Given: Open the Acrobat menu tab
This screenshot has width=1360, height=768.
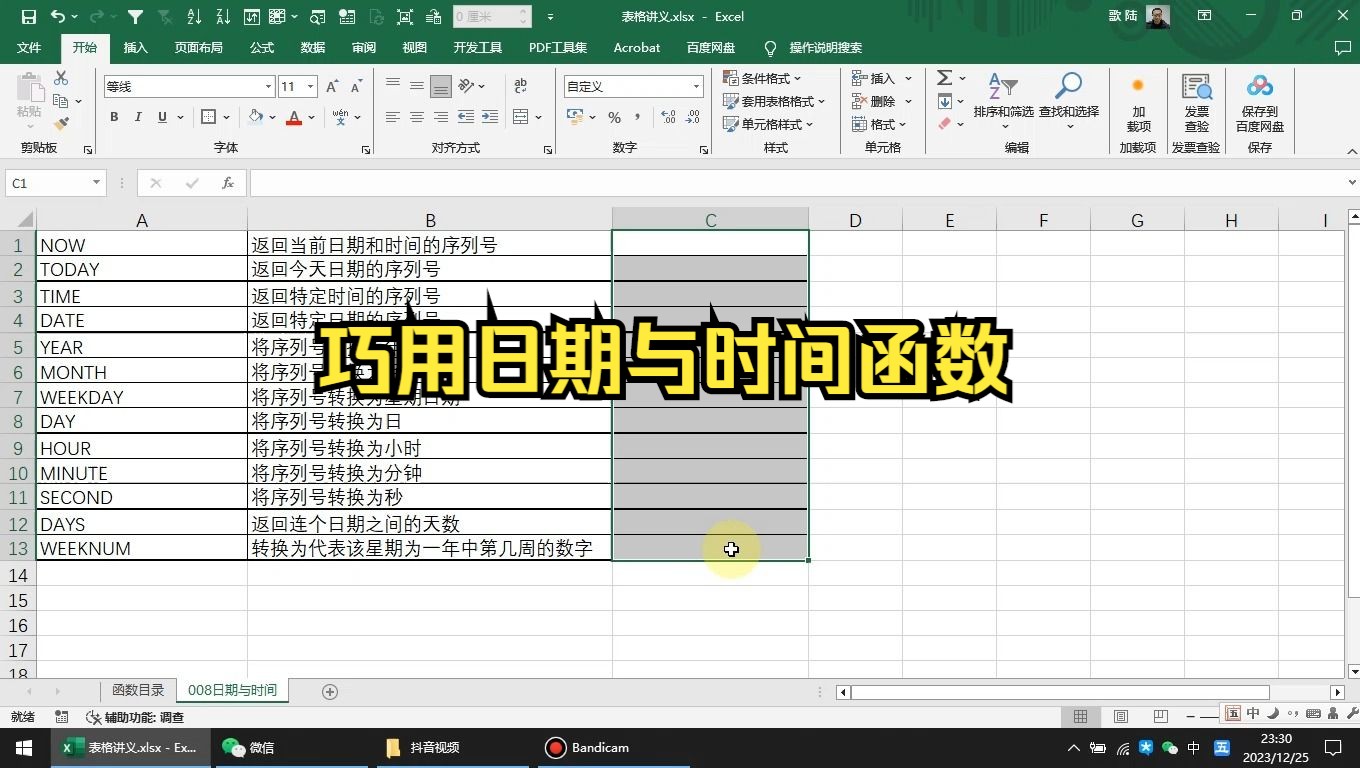Looking at the screenshot, I should tap(636, 47).
